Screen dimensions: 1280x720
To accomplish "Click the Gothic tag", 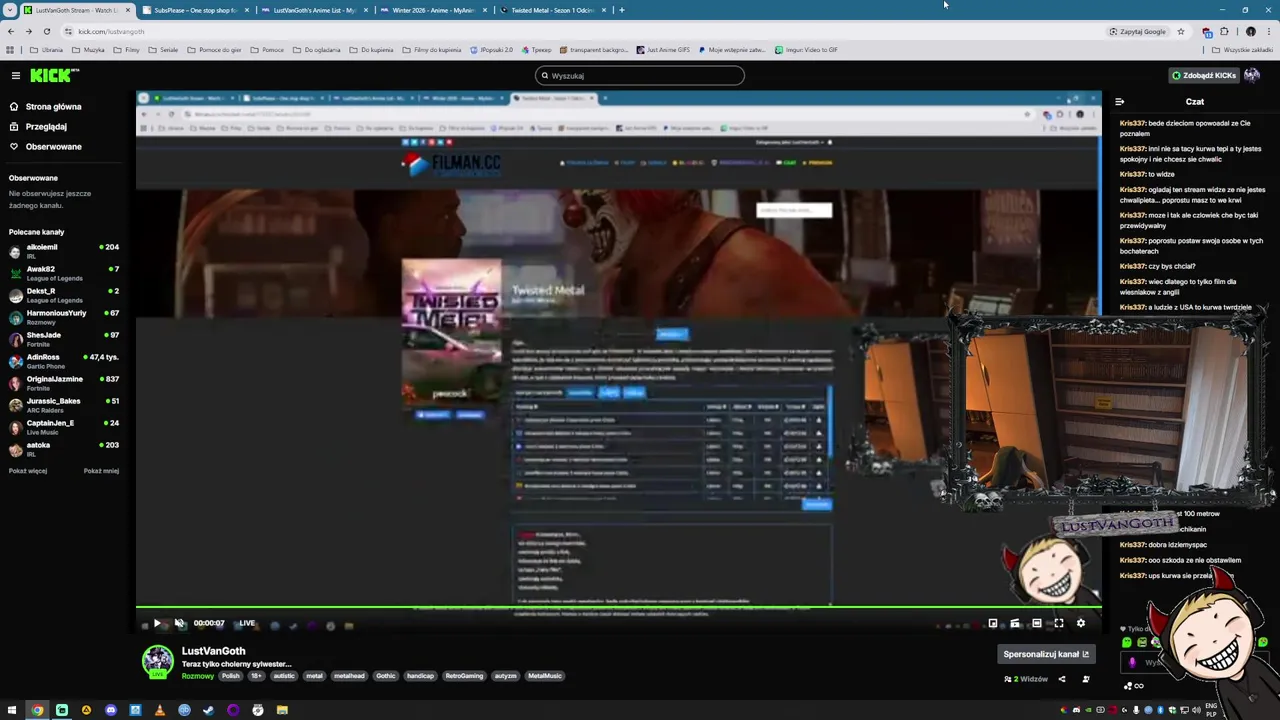I will point(386,676).
